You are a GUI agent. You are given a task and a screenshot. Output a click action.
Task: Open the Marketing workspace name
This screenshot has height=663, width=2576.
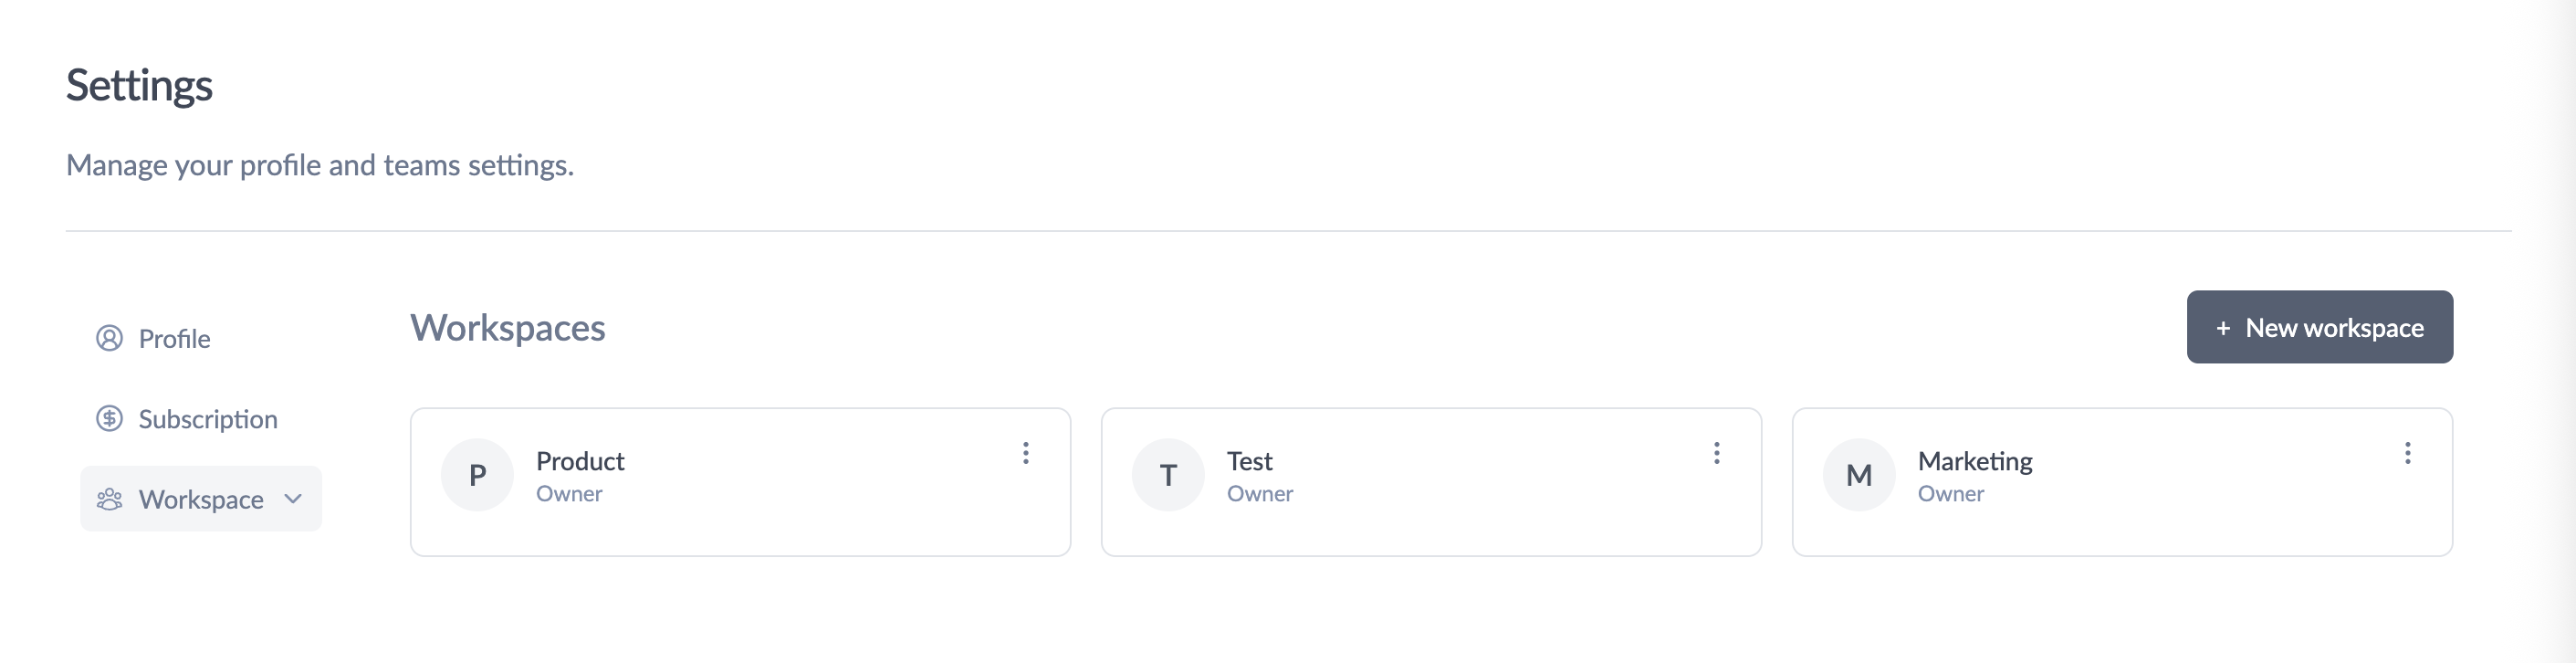click(1975, 461)
